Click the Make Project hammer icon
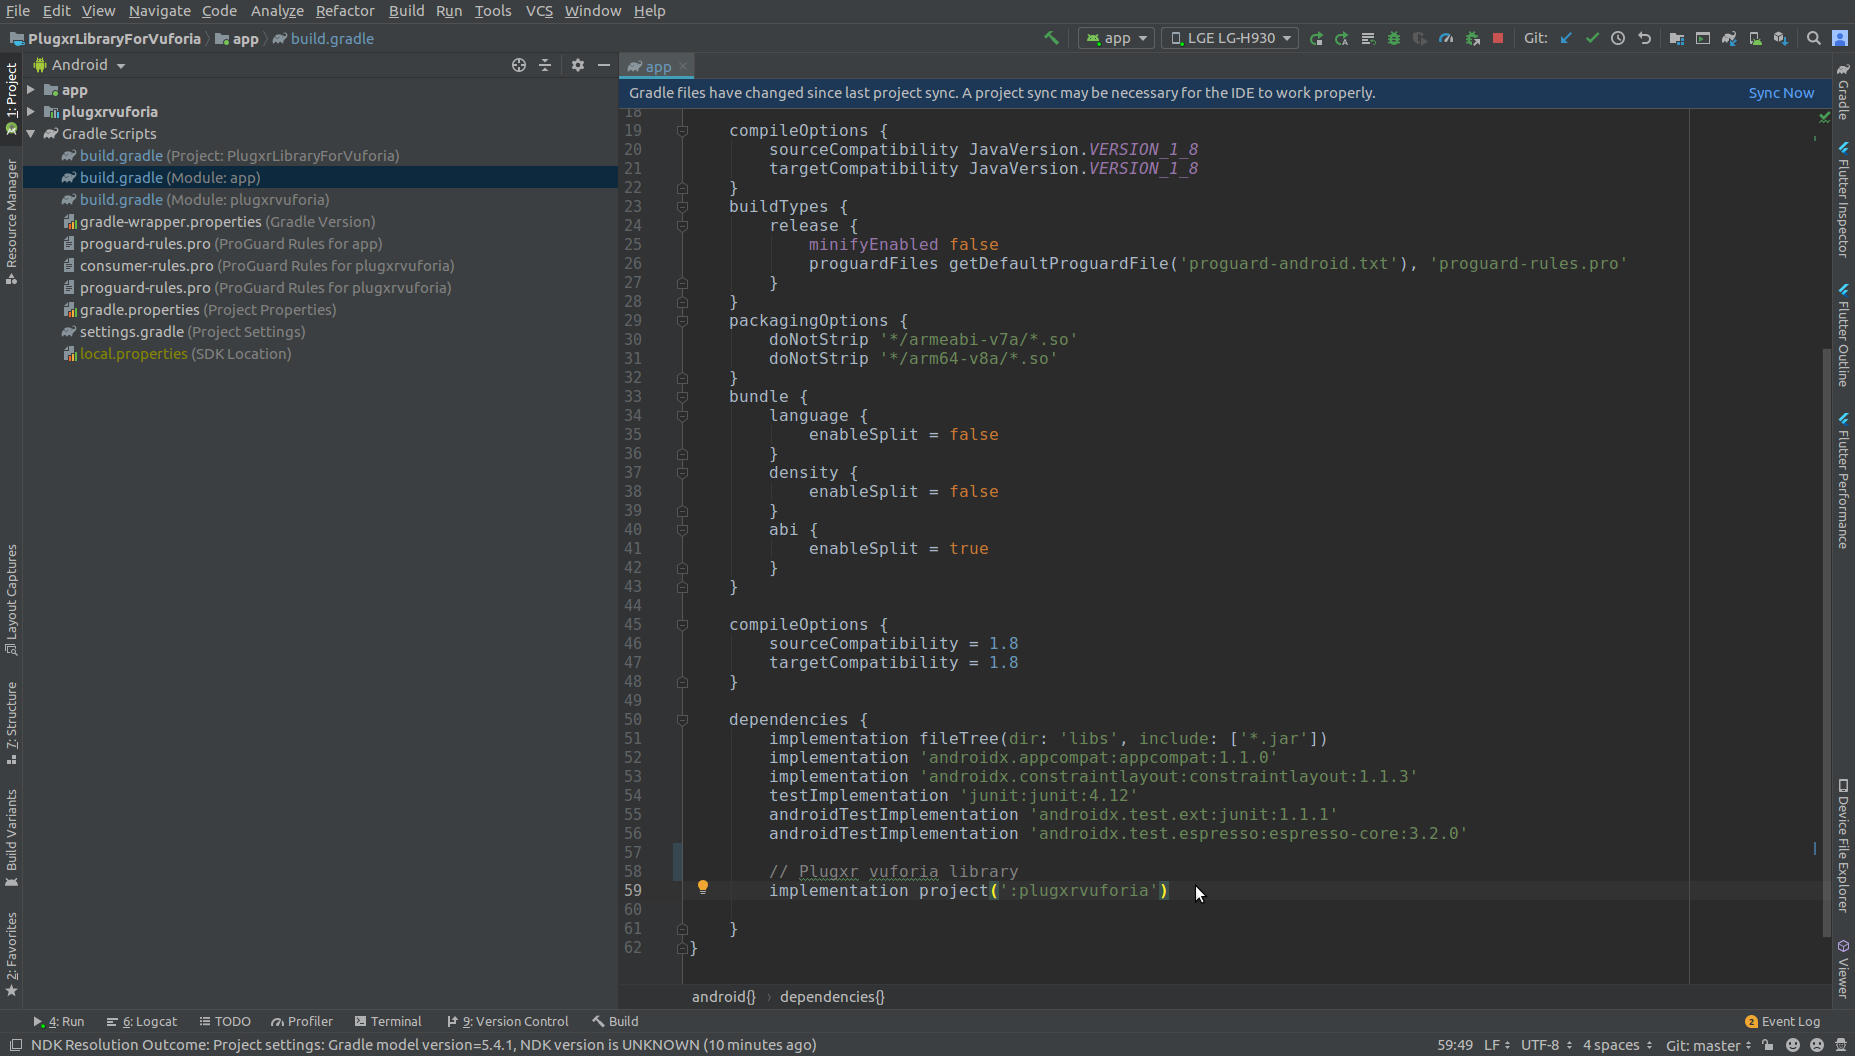The height and width of the screenshot is (1056, 1855). [1051, 38]
